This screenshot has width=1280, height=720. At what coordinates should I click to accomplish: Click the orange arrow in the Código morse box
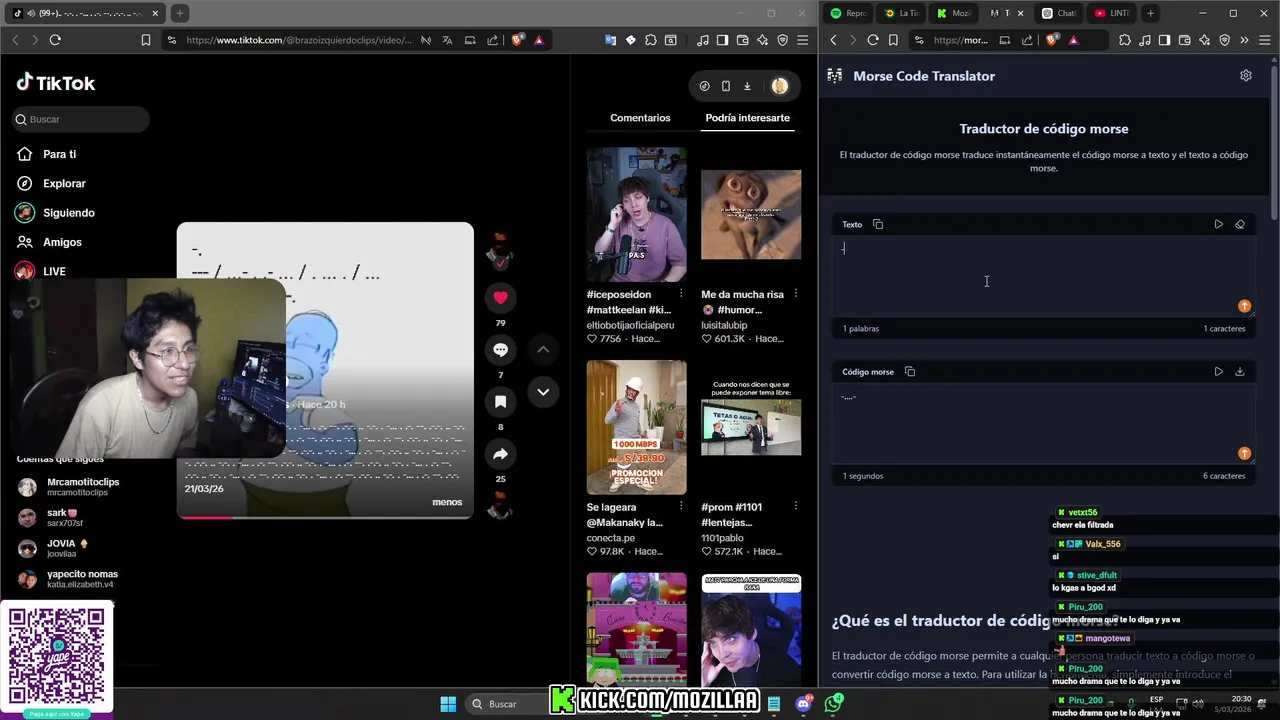click(1244, 453)
